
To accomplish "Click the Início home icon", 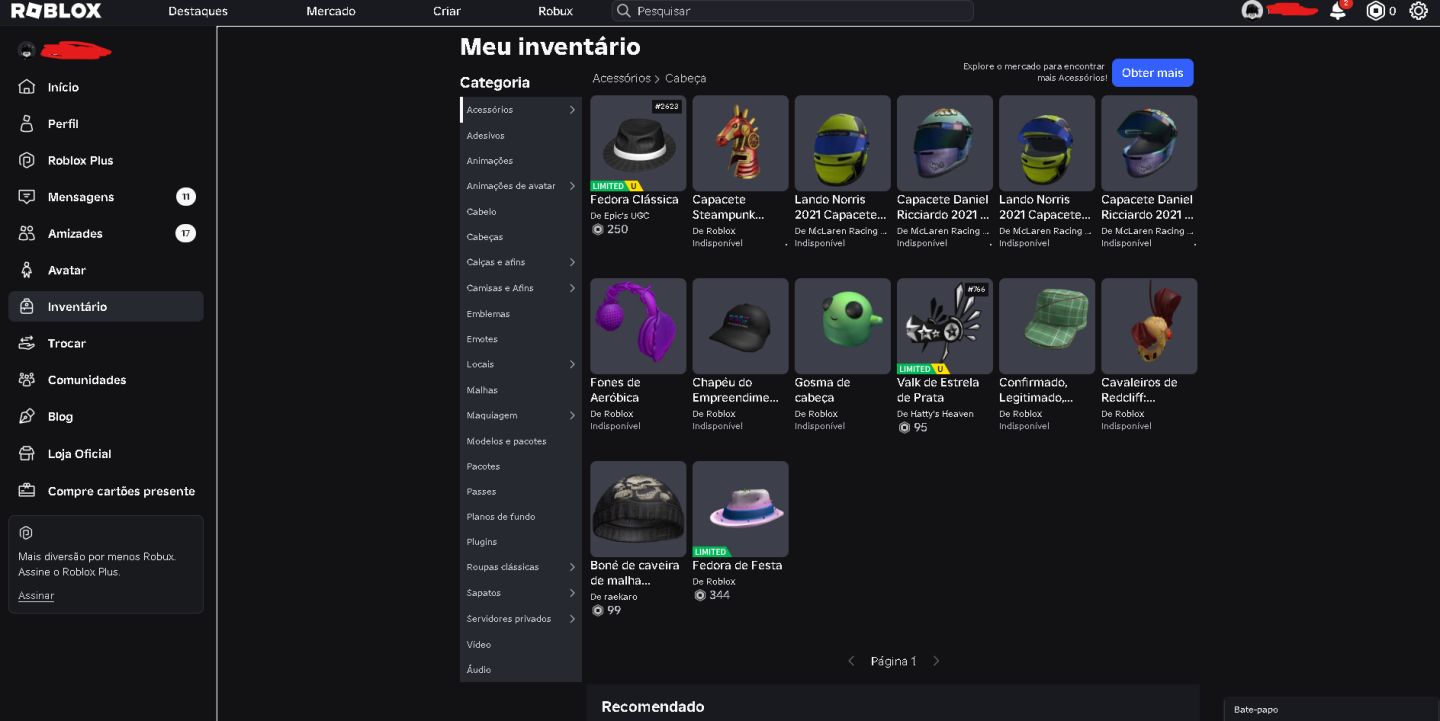I will (27, 87).
